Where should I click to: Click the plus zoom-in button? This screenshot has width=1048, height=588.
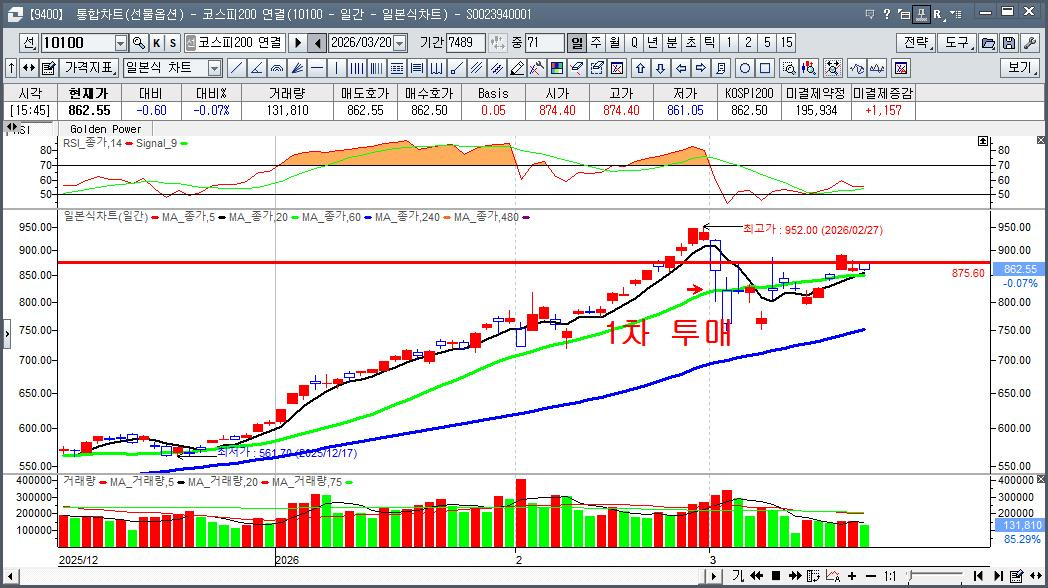(852, 576)
